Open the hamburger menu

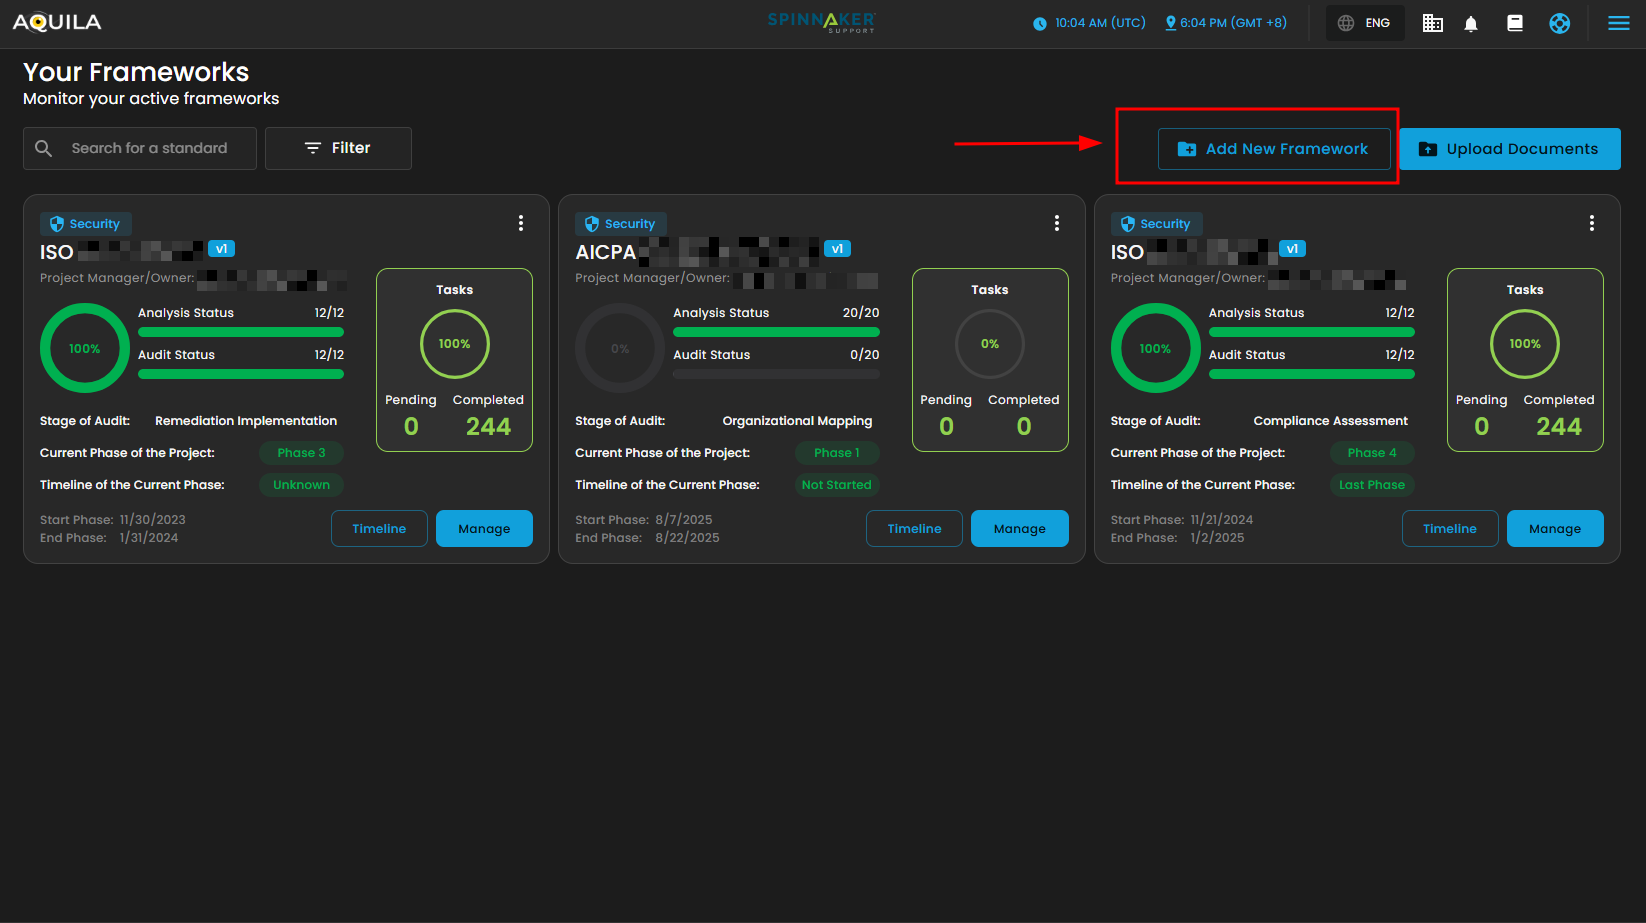tap(1618, 23)
